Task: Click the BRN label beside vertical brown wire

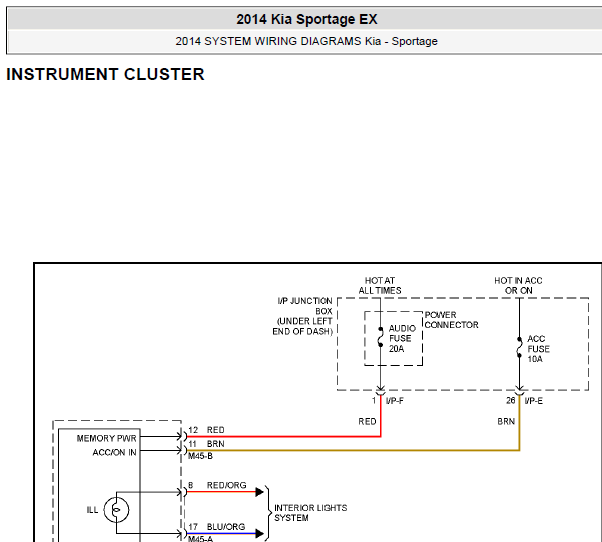Action: [506, 421]
